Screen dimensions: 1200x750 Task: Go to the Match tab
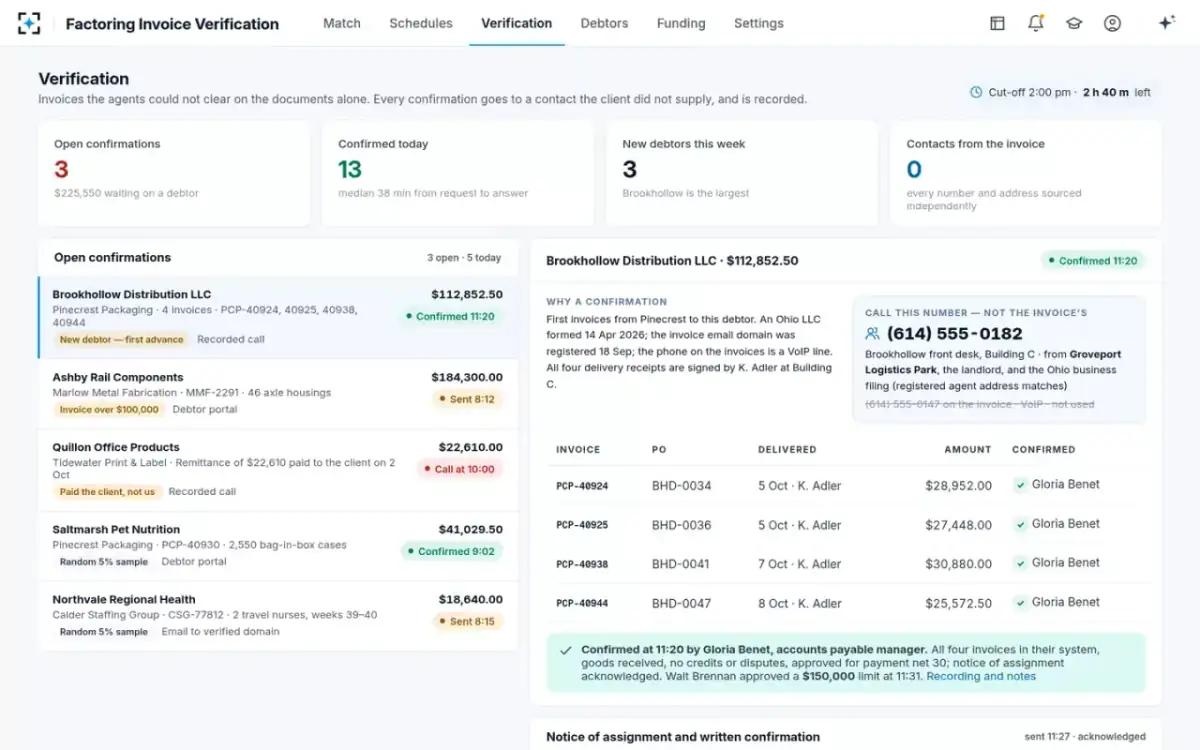(342, 23)
